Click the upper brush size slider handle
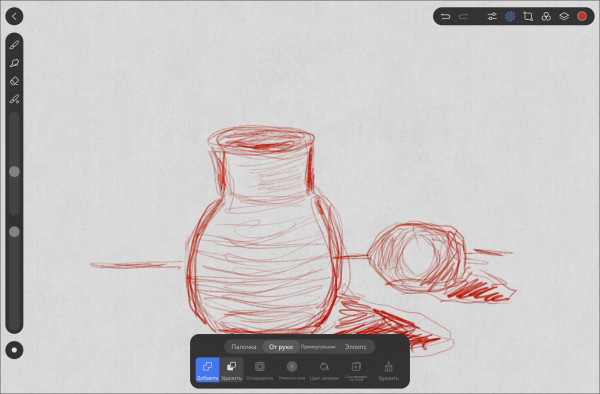The width and height of the screenshot is (600, 394). 14,172
